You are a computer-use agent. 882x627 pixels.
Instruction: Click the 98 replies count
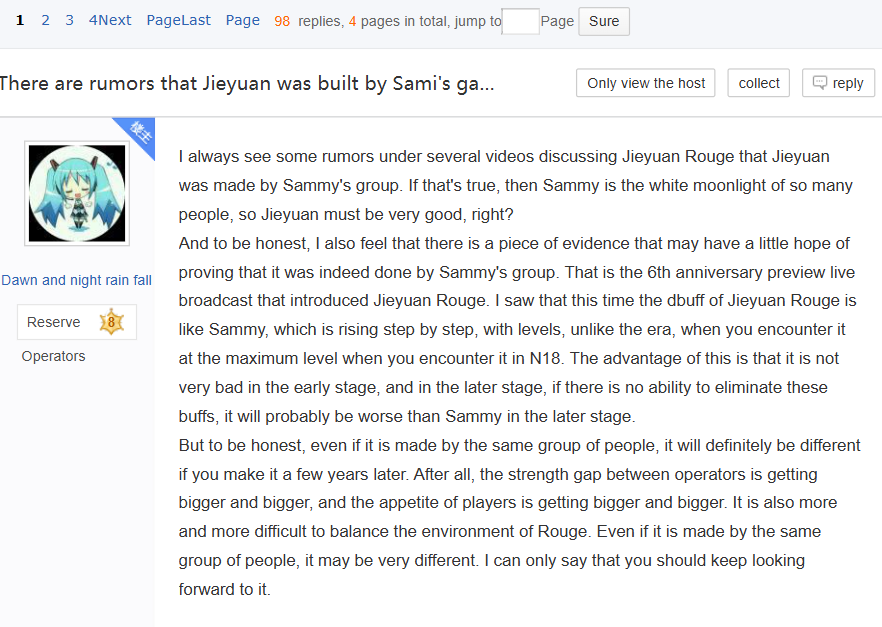point(282,21)
